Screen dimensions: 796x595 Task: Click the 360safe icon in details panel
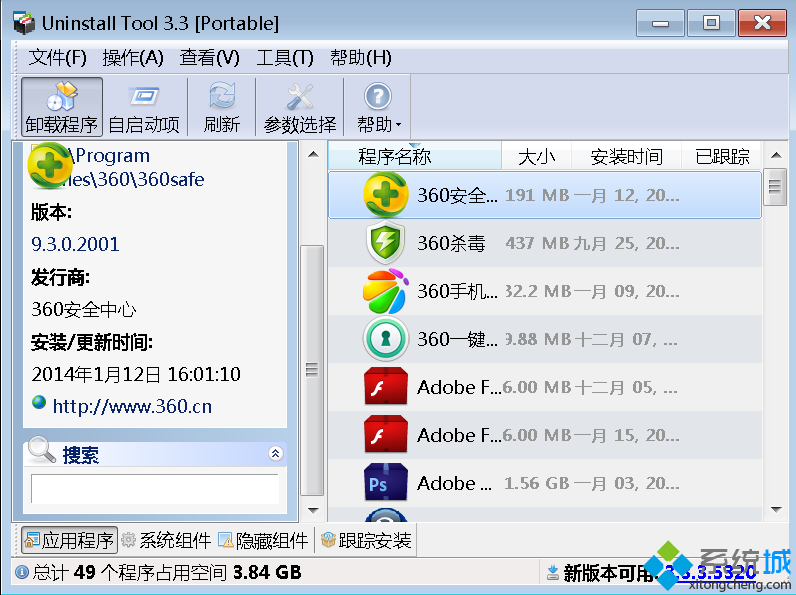click(x=49, y=166)
